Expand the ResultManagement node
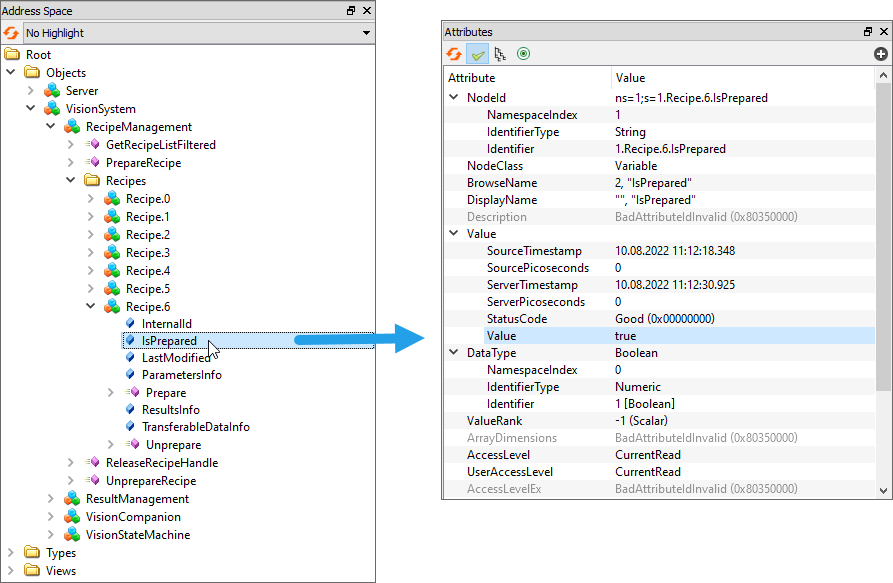The image size is (893, 583). click(51, 499)
